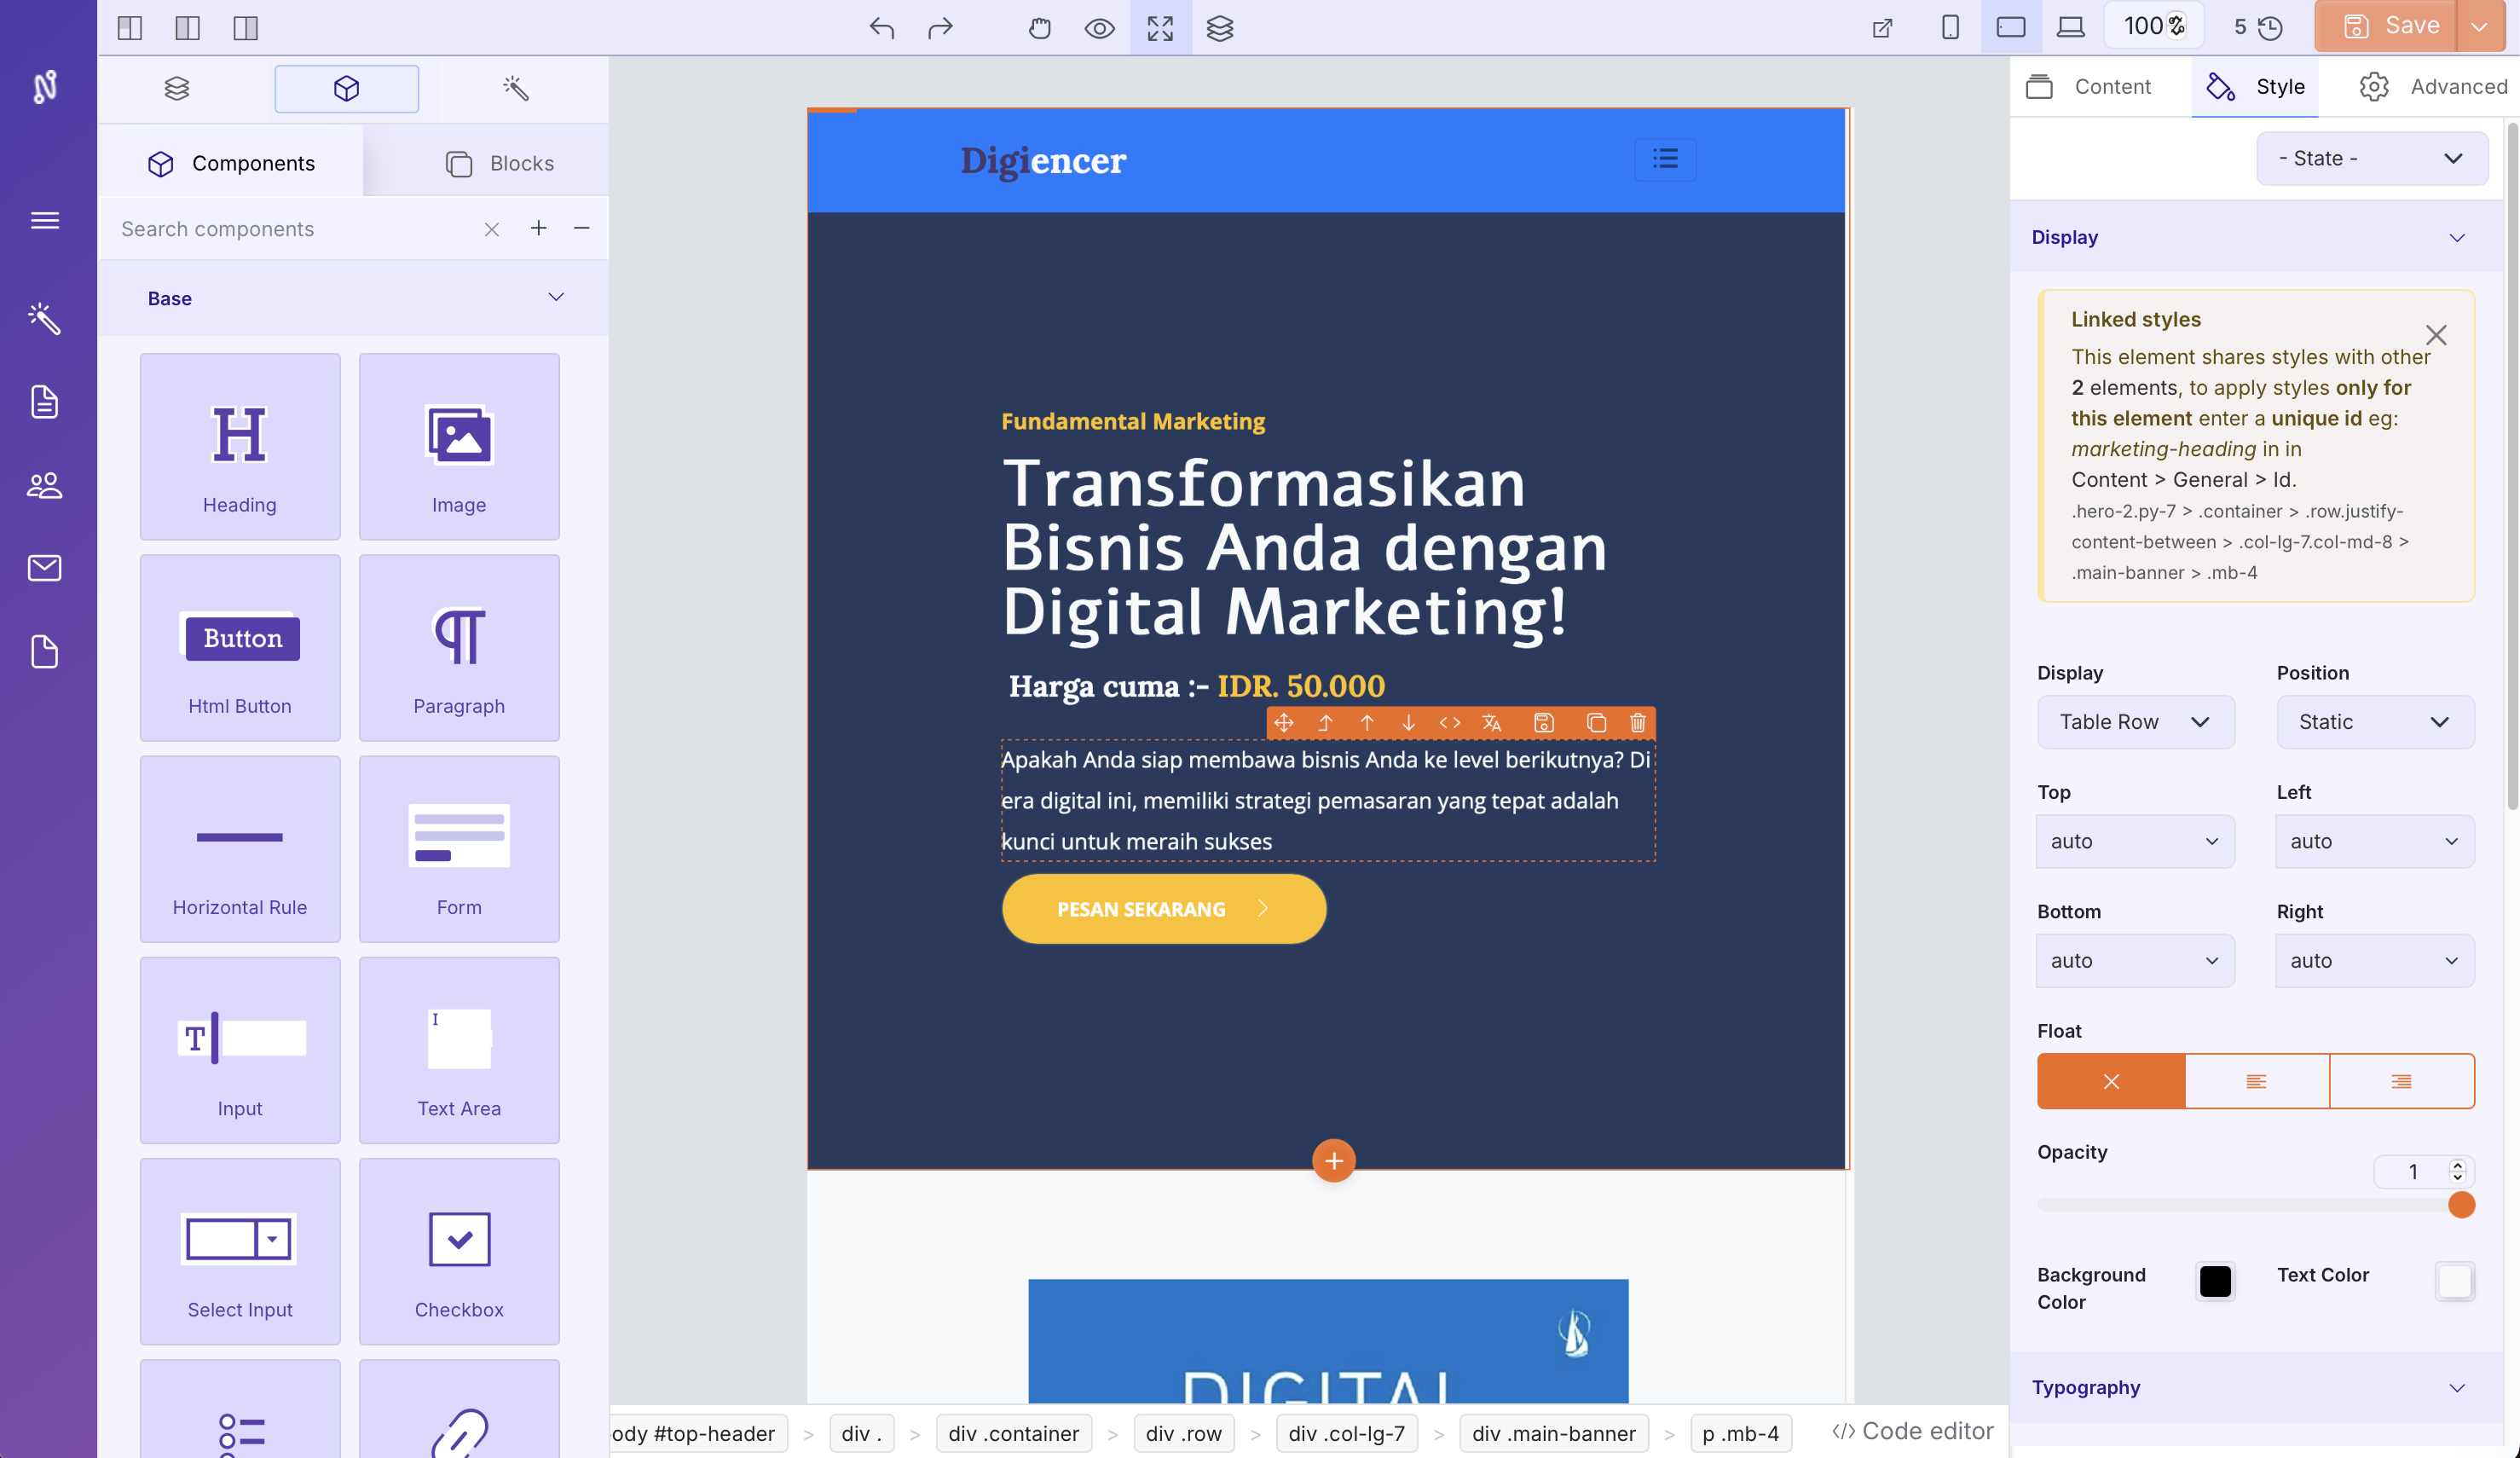Open the mail icon in left sidebar
This screenshot has width=2520, height=1458.
(x=44, y=568)
